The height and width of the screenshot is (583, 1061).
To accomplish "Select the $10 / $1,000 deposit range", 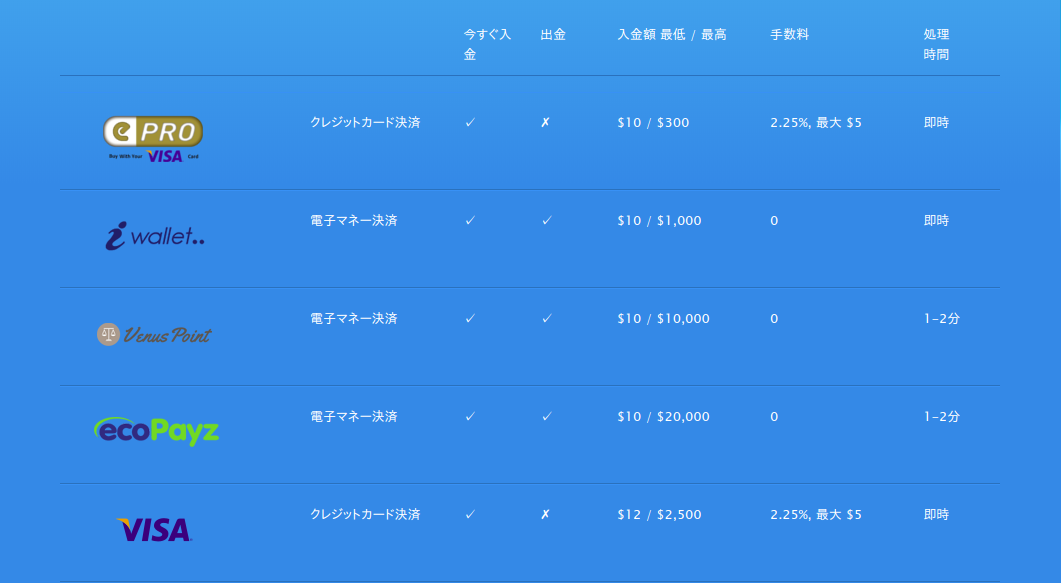I will [659, 220].
